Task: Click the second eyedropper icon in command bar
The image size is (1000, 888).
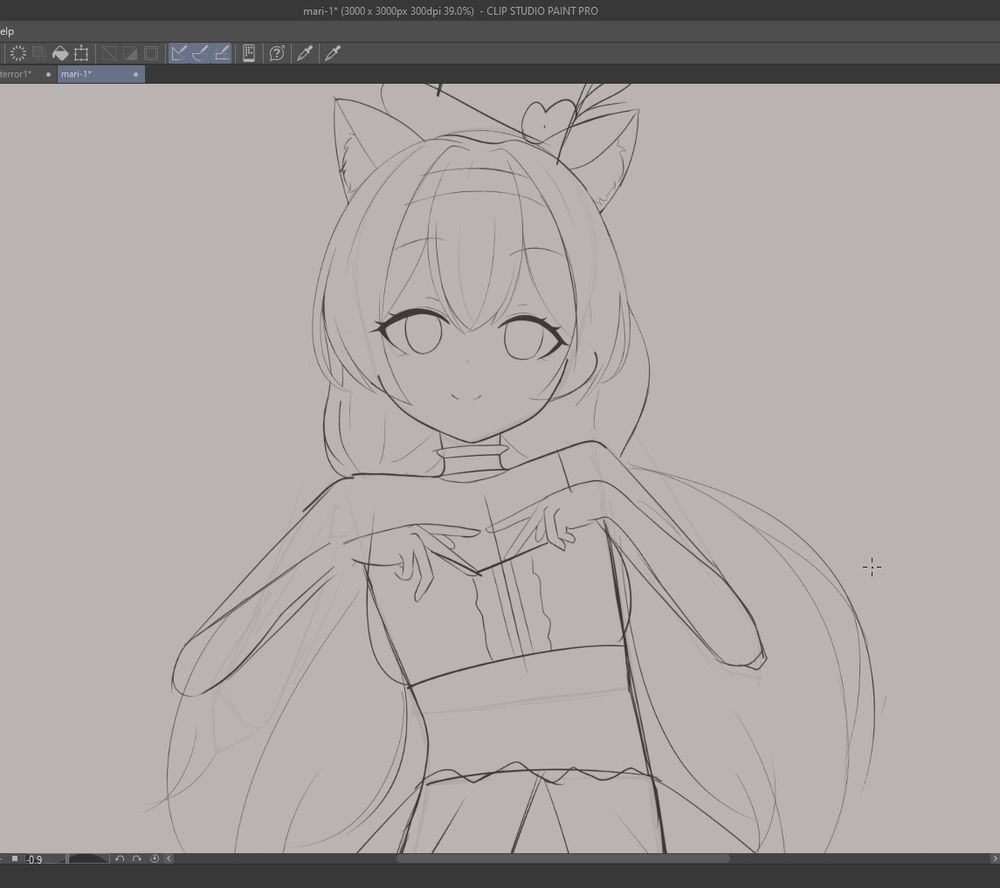Action: tap(333, 54)
